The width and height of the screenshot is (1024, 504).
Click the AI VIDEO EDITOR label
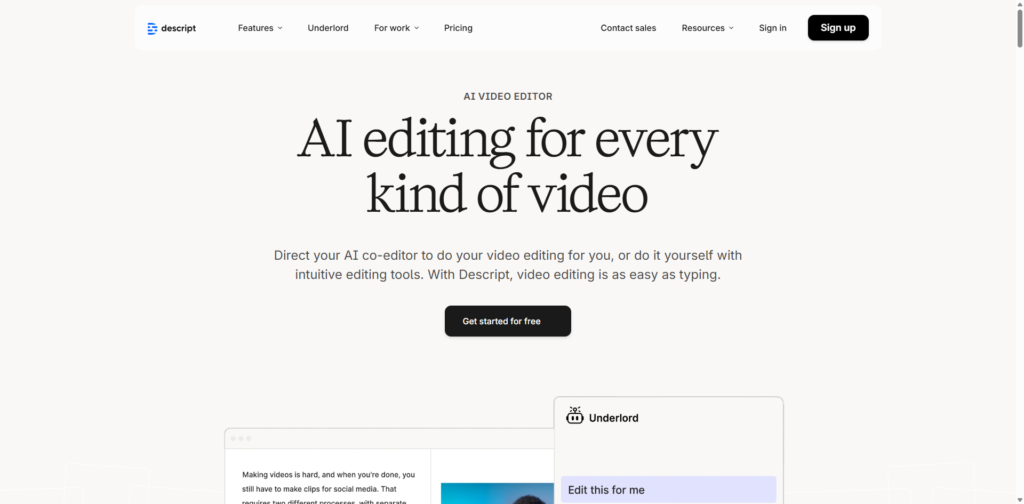508,96
